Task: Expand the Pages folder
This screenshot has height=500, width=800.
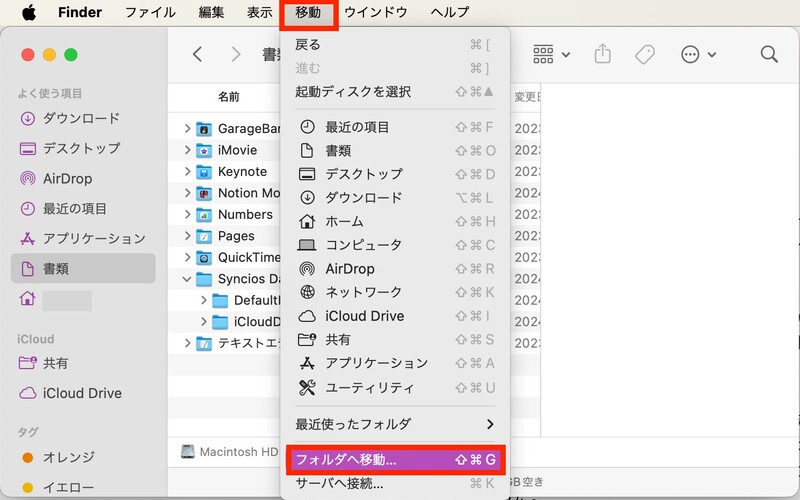Action: pos(187,236)
